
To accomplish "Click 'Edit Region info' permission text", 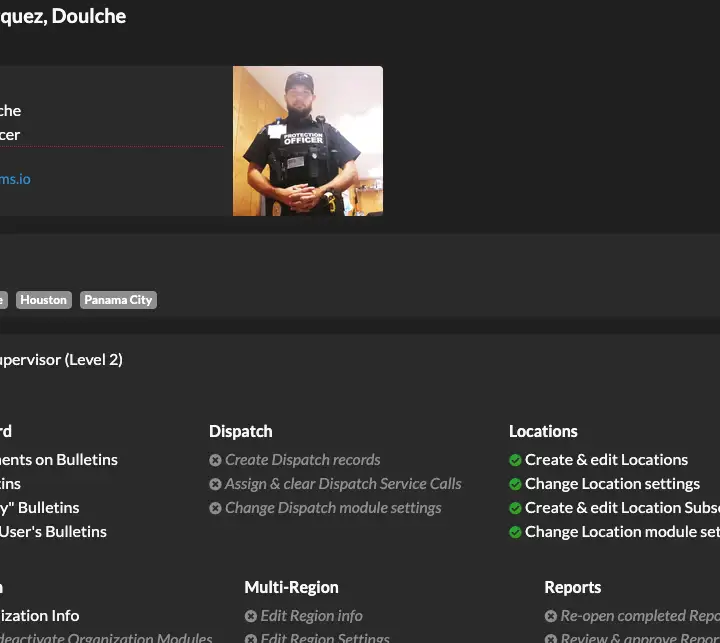I will [311, 616].
